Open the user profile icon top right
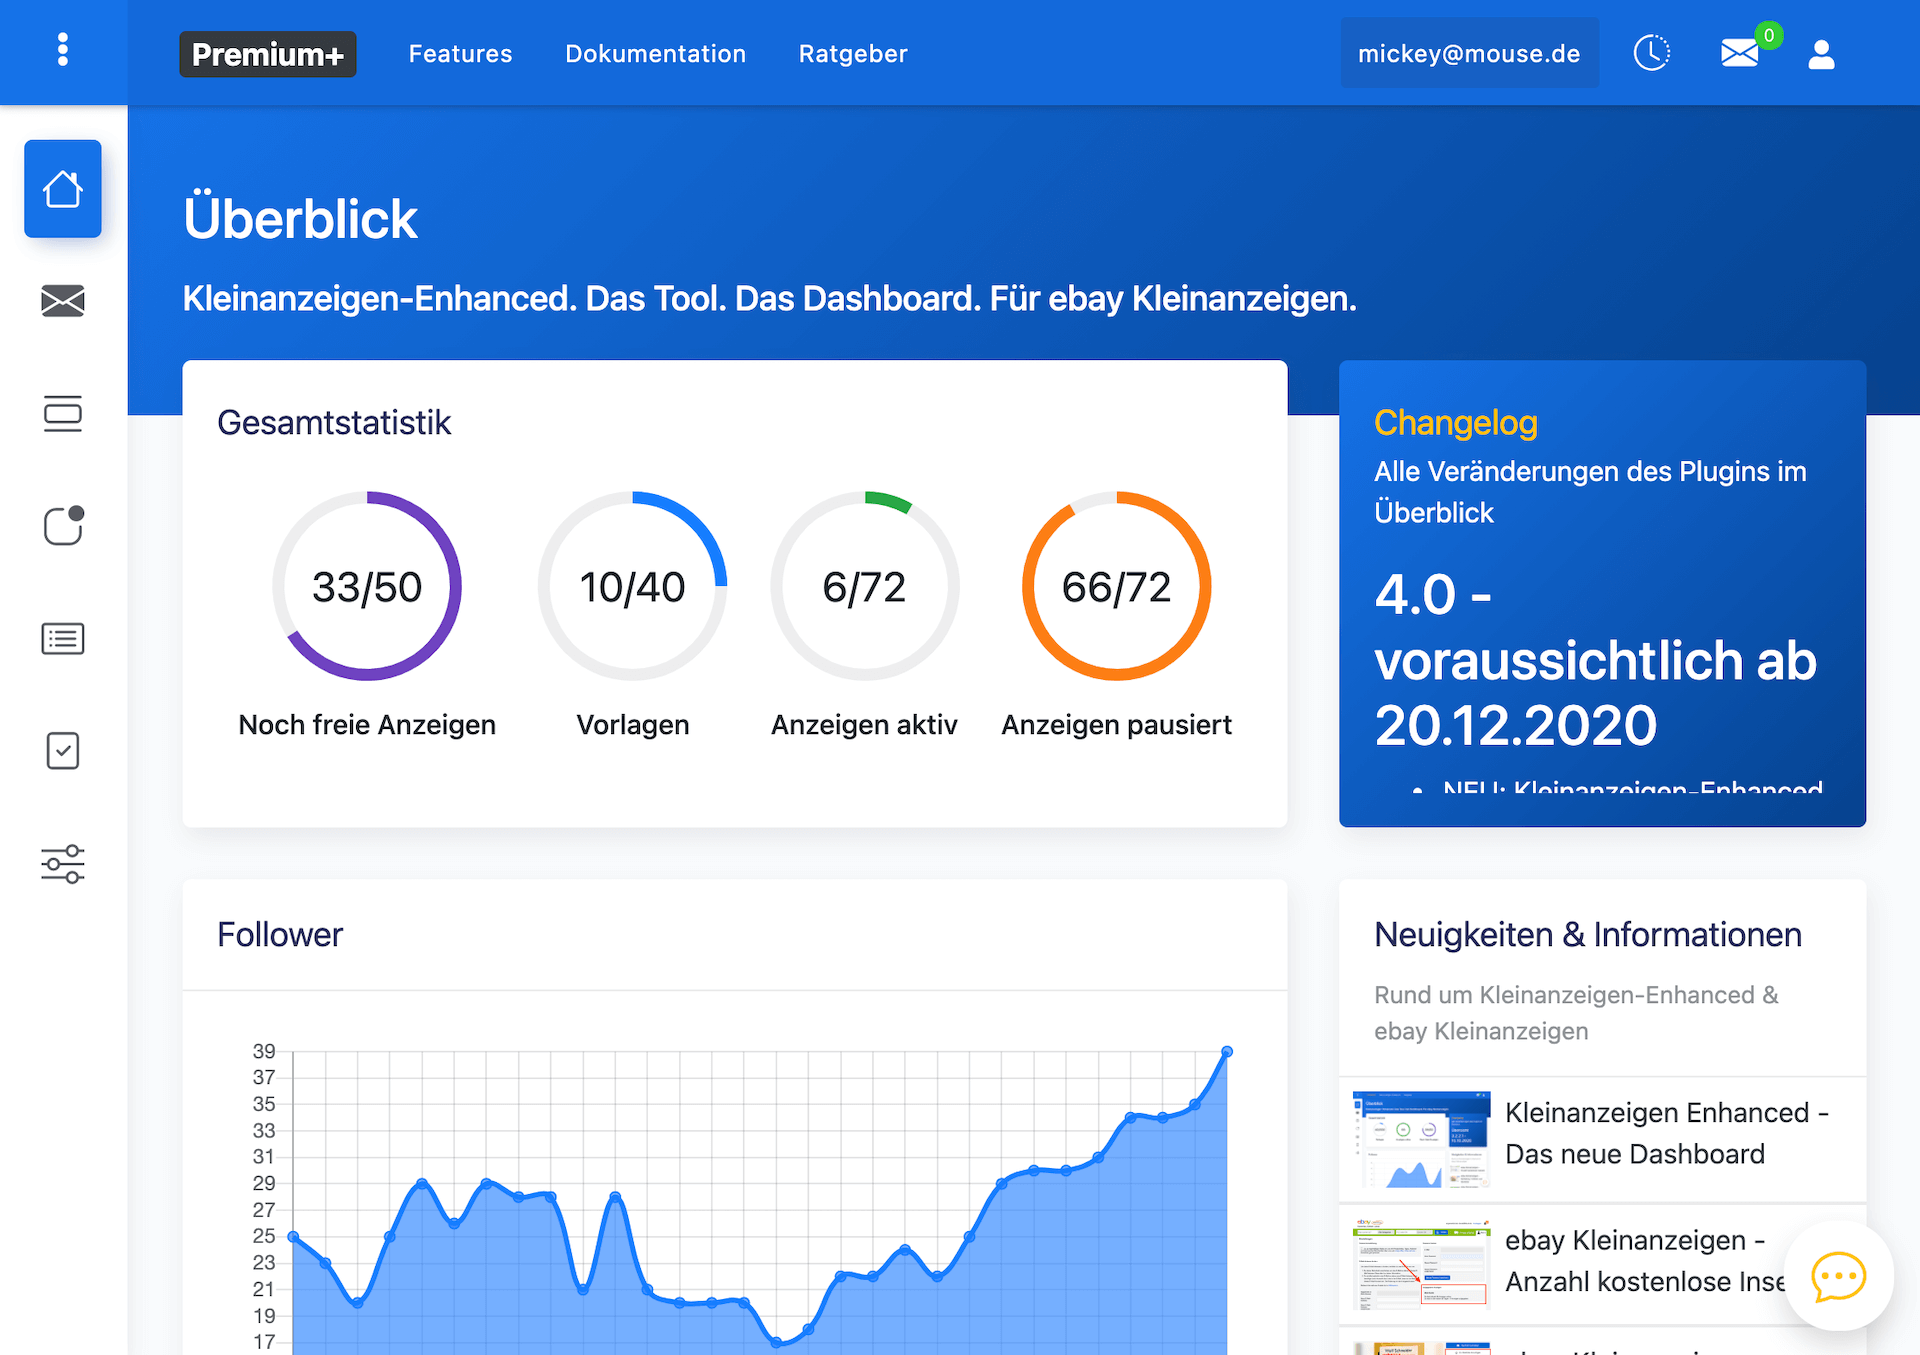 click(1821, 56)
